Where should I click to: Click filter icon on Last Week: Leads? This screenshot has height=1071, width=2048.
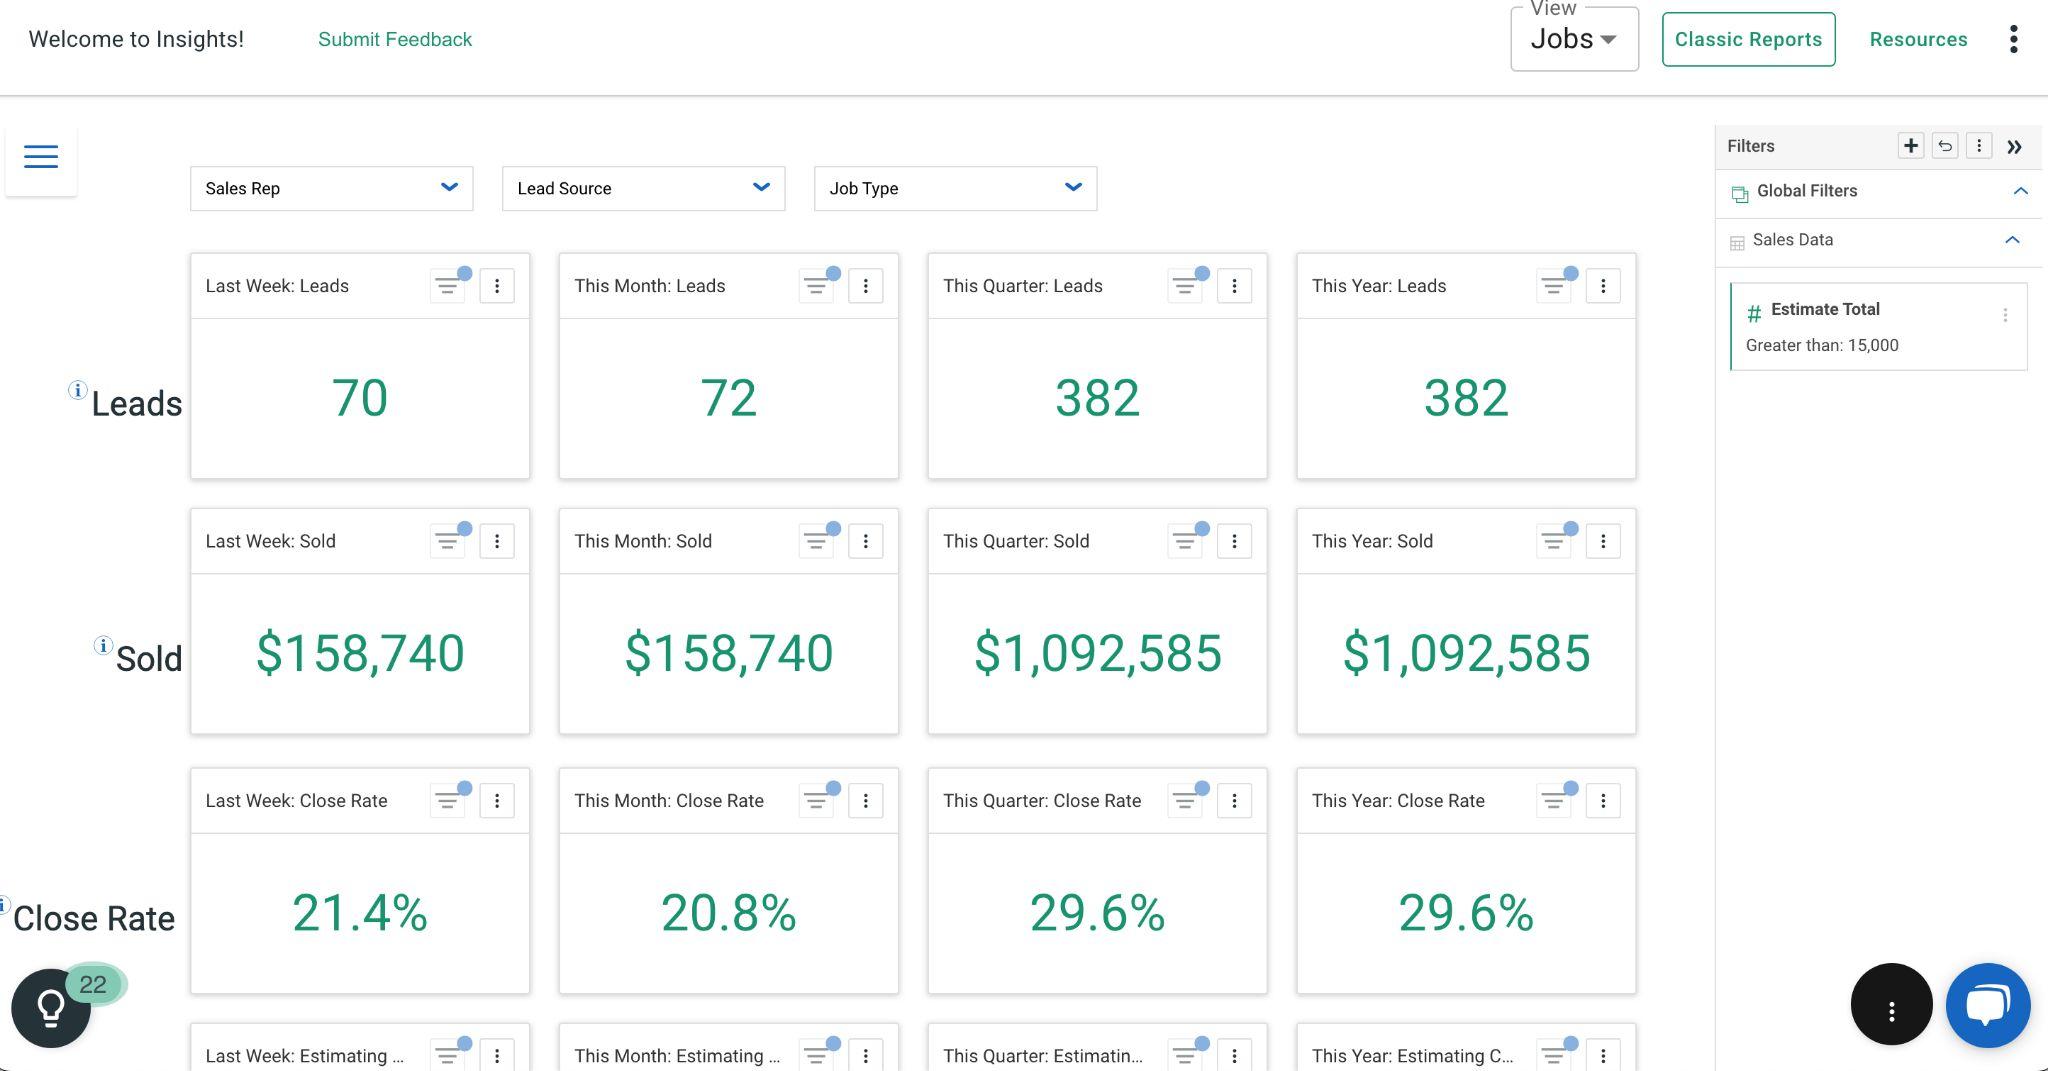[447, 287]
